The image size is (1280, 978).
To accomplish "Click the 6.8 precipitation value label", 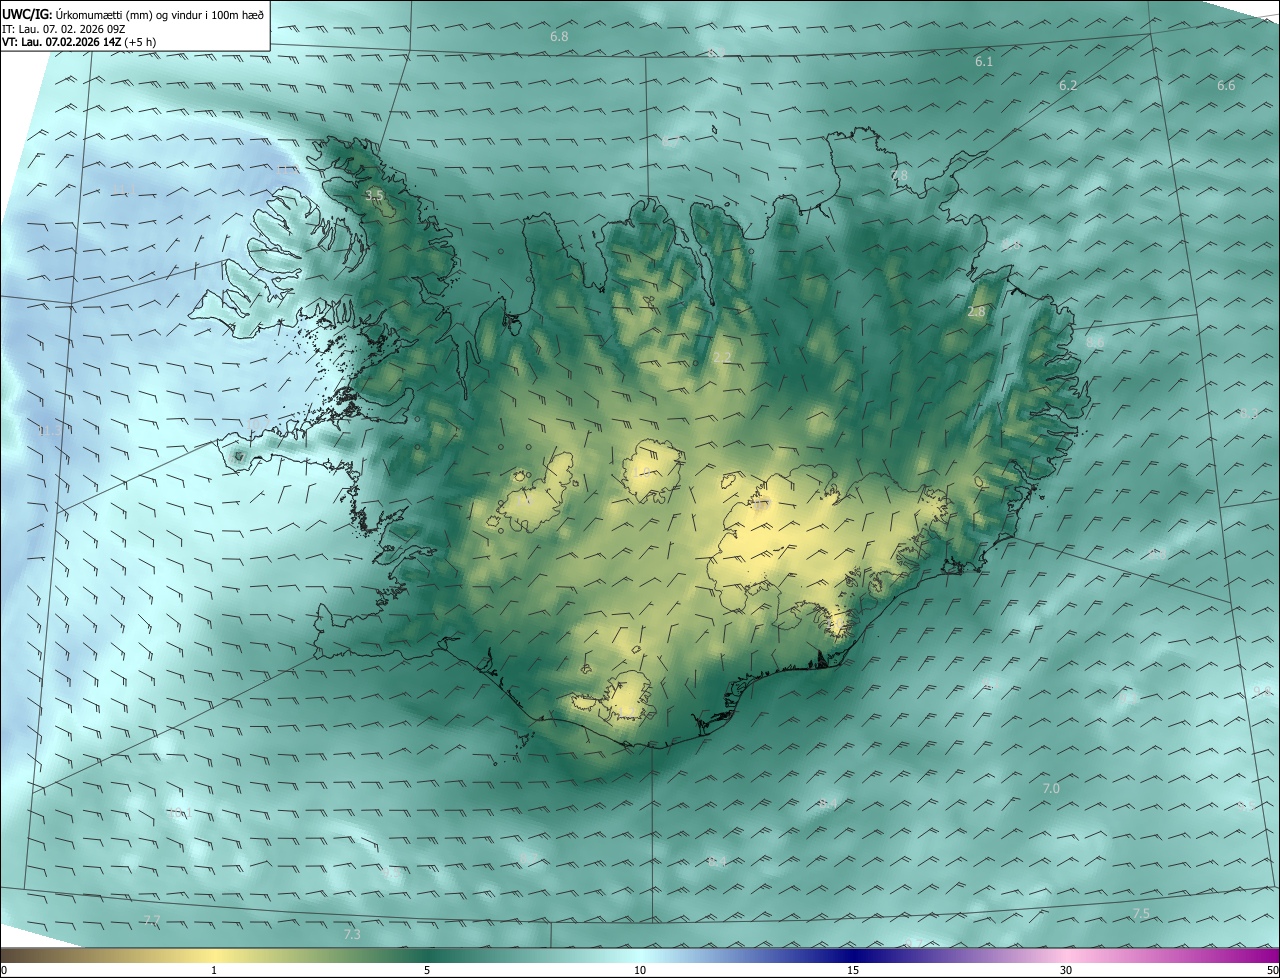I will [559, 37].
